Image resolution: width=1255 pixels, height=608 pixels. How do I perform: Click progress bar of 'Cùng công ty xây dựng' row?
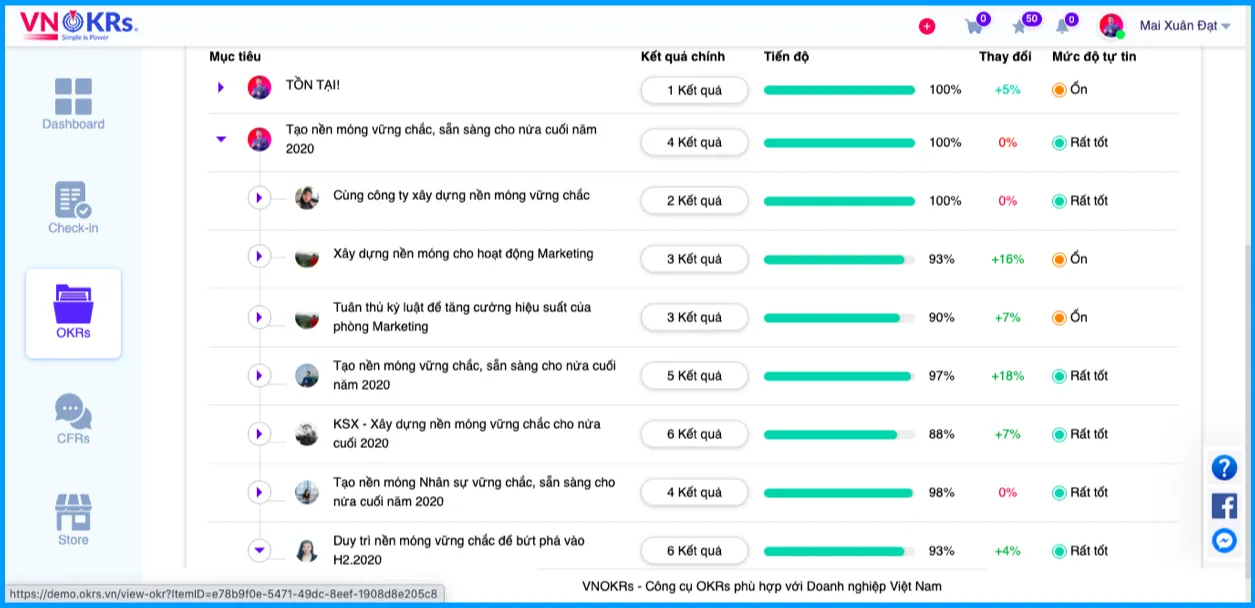[x=839, y=201]
